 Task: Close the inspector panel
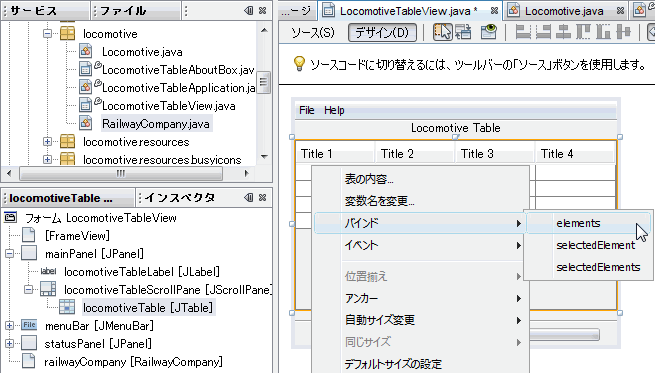(262, 197)
